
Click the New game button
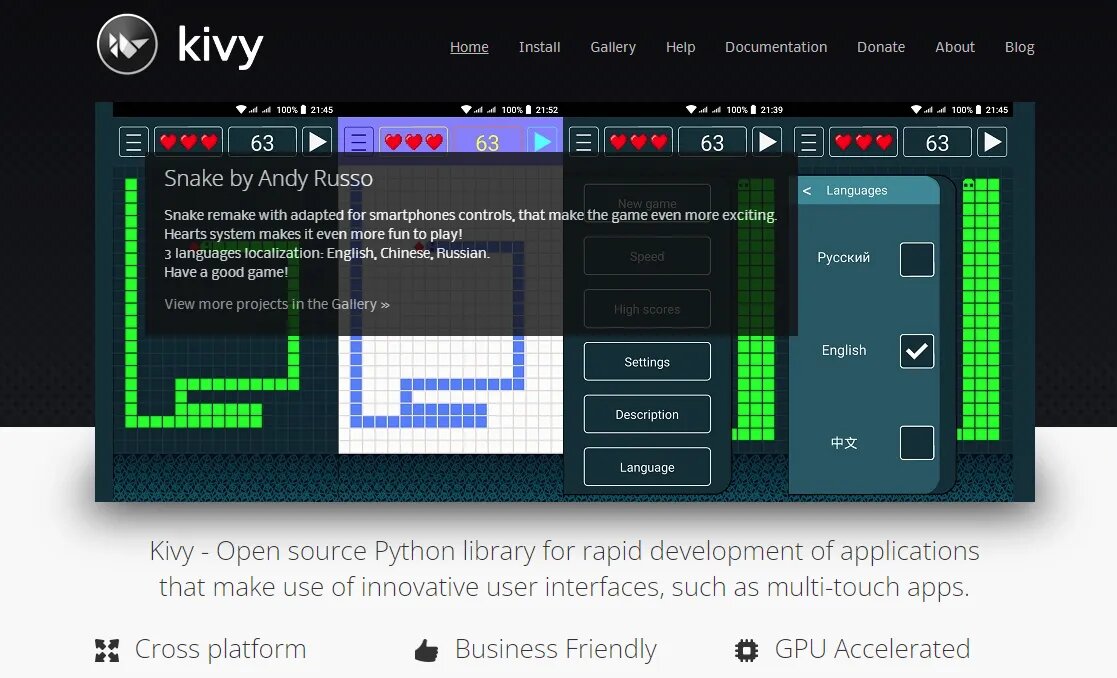coord(647,204)
